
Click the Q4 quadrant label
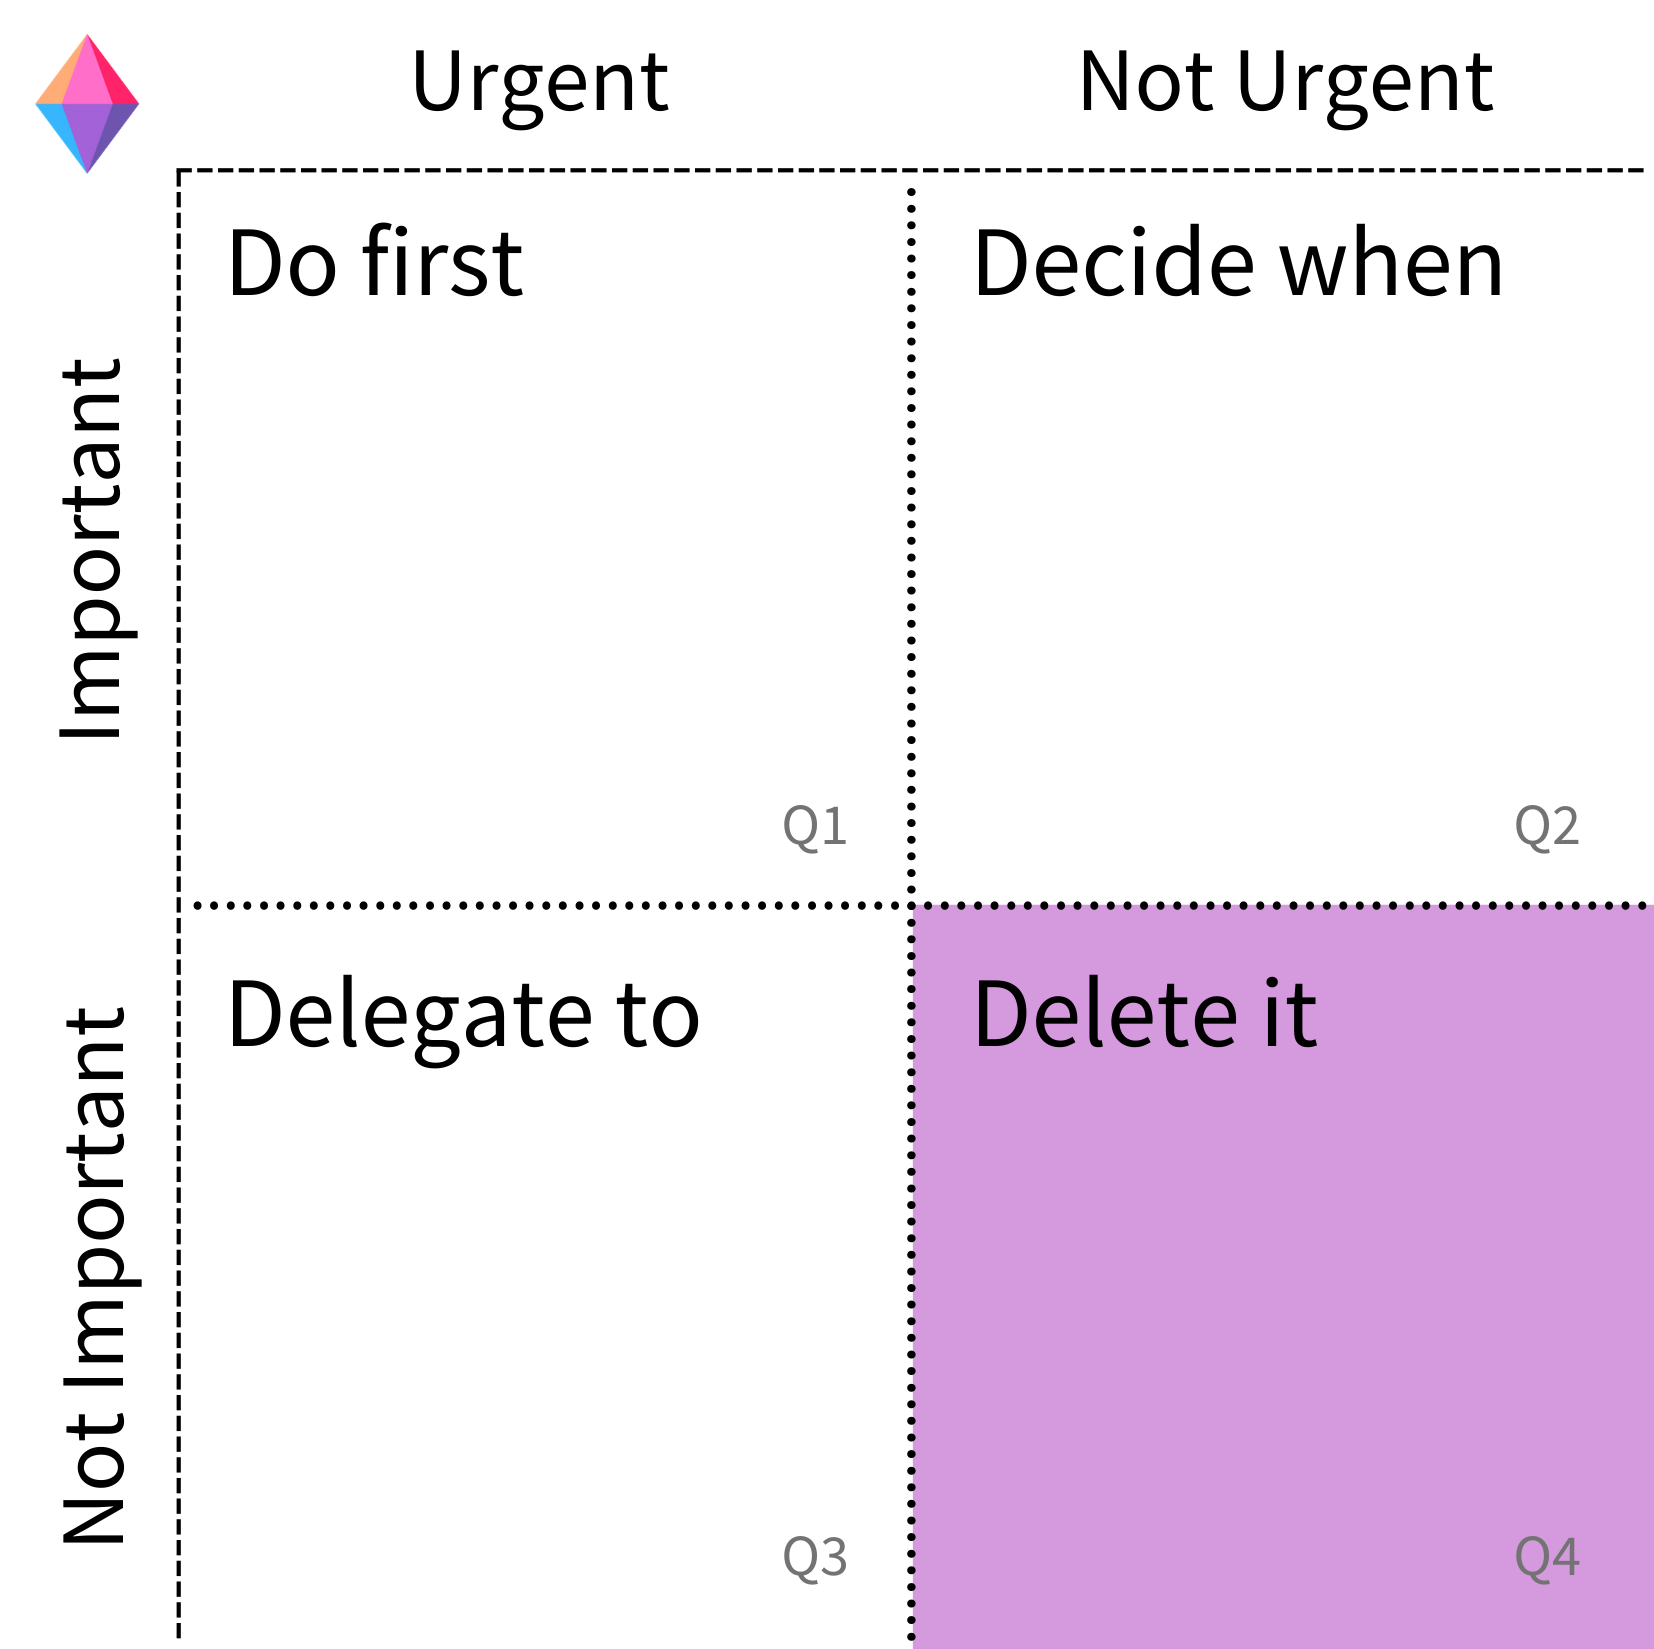[x=1547, y=1558]
